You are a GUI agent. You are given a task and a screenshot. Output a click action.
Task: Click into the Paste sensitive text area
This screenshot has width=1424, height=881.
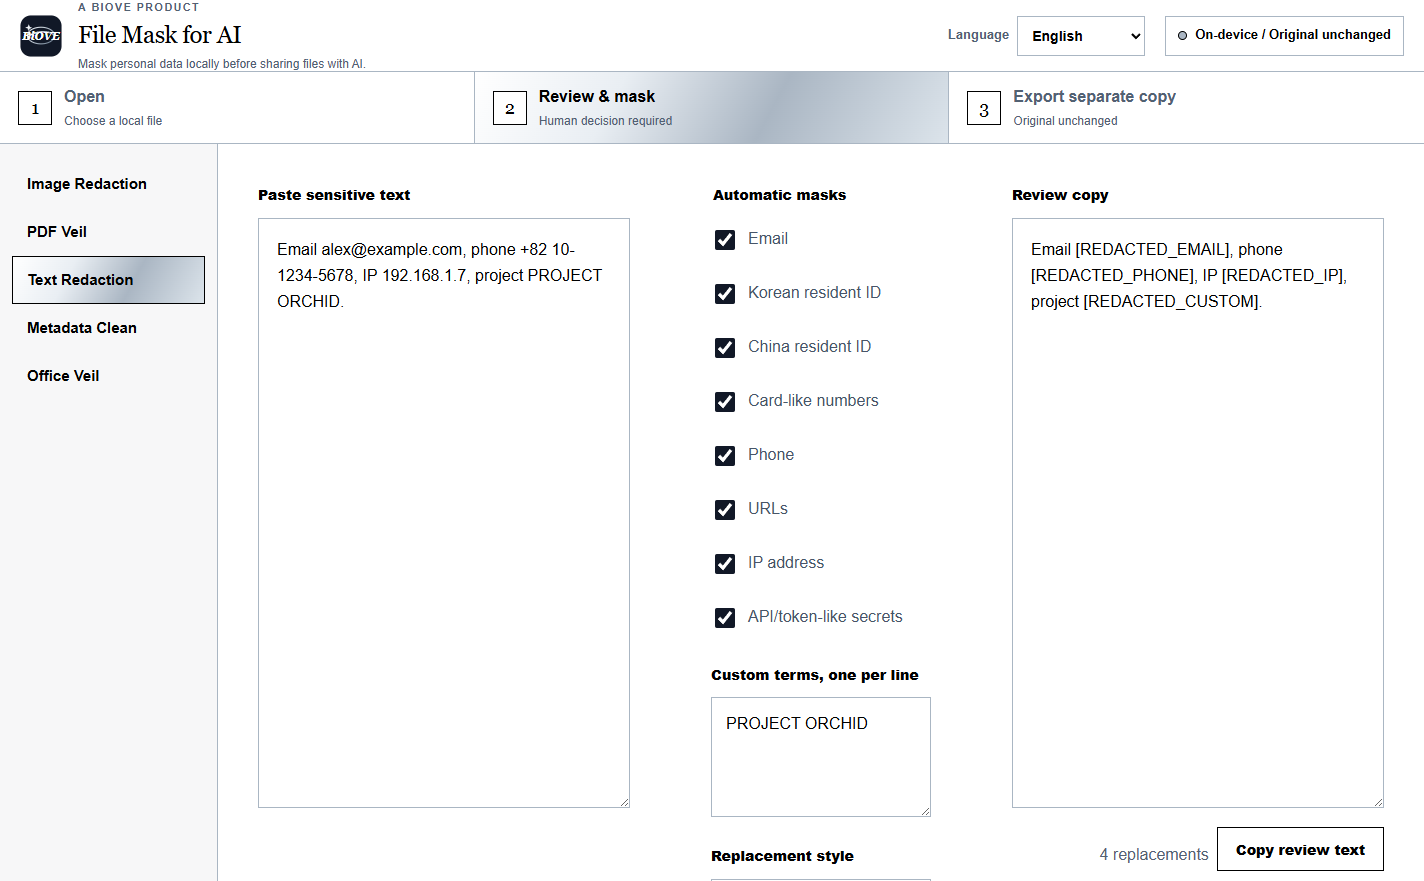444,513
